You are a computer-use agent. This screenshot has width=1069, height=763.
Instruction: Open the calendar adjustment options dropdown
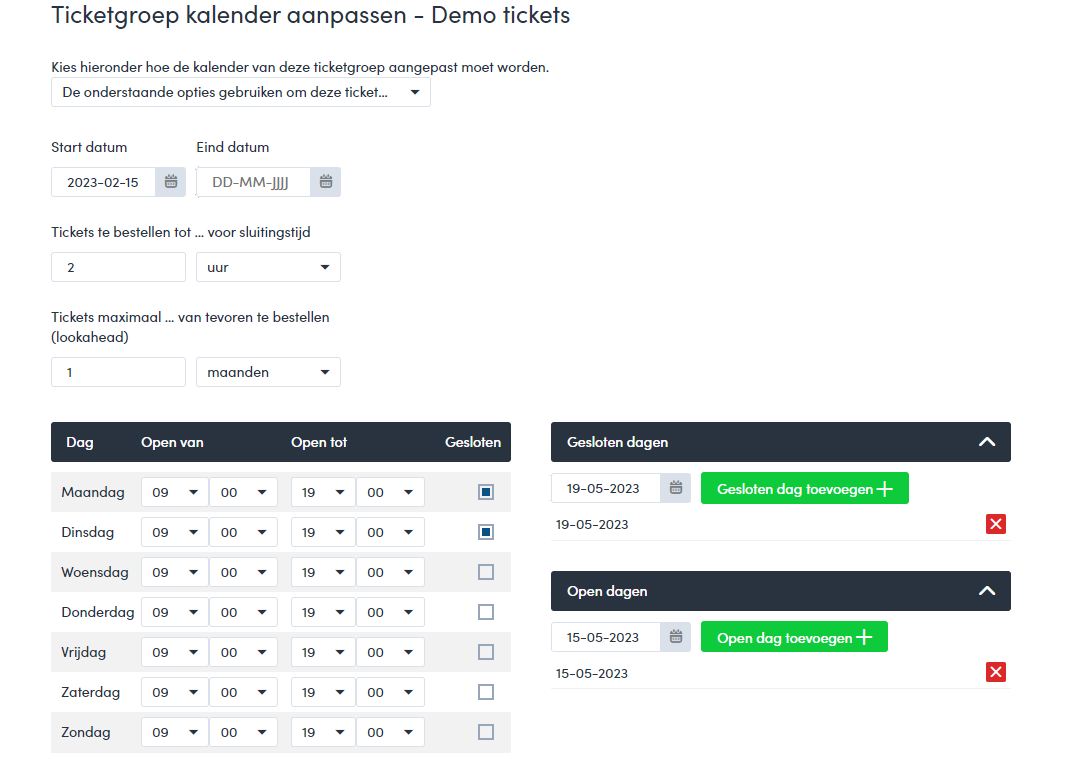[241, 92]
